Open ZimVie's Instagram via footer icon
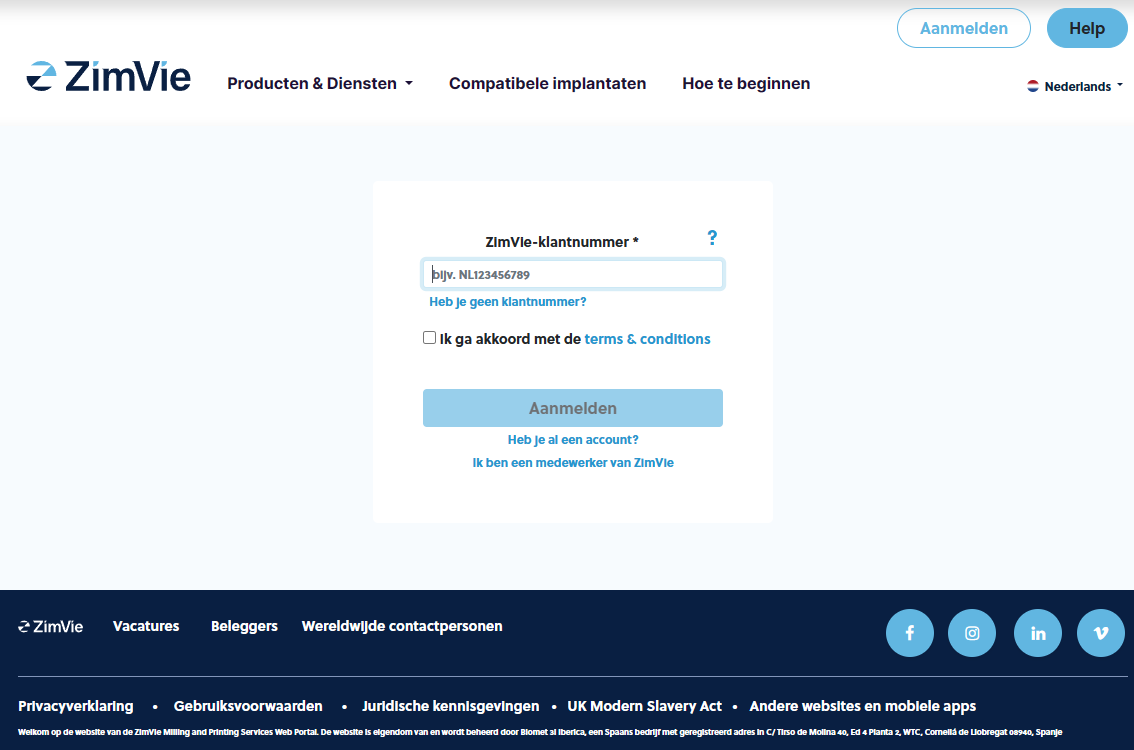 click(x=972, y=633)
